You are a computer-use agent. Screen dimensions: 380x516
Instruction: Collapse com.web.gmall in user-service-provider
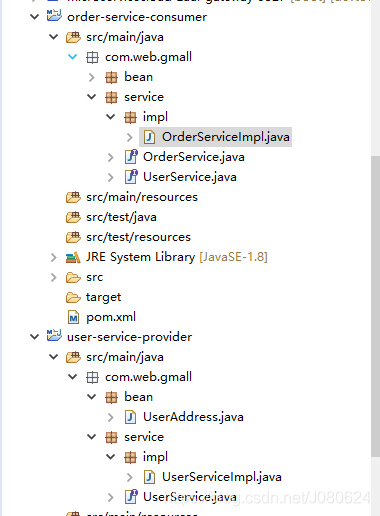pyautogui.click(x=73, y=377)
